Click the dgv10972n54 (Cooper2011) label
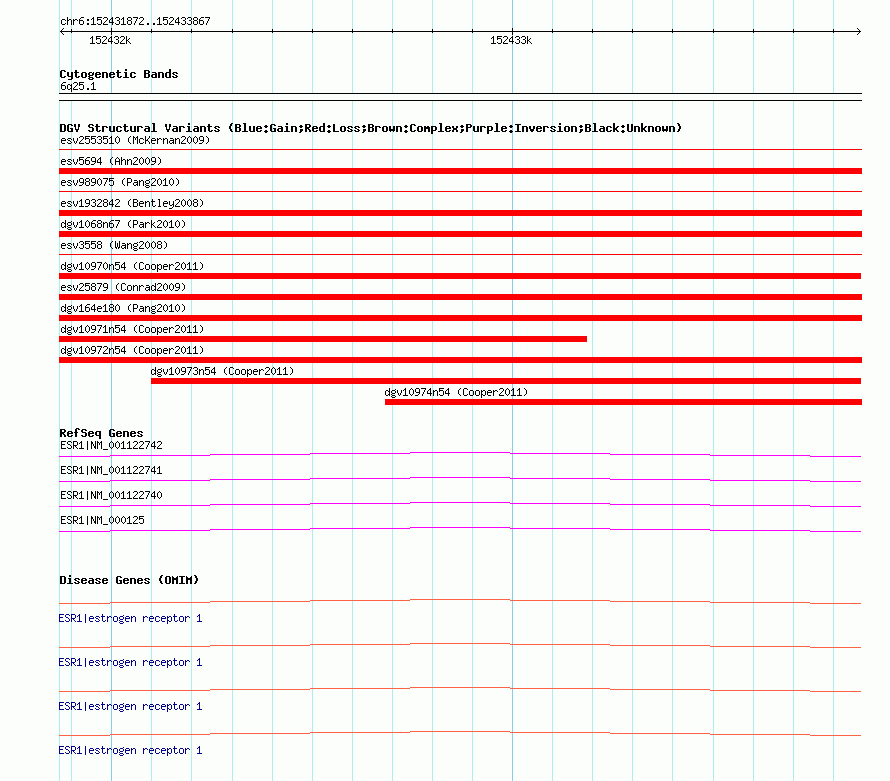890x781 pixels. tap(132, 350)
